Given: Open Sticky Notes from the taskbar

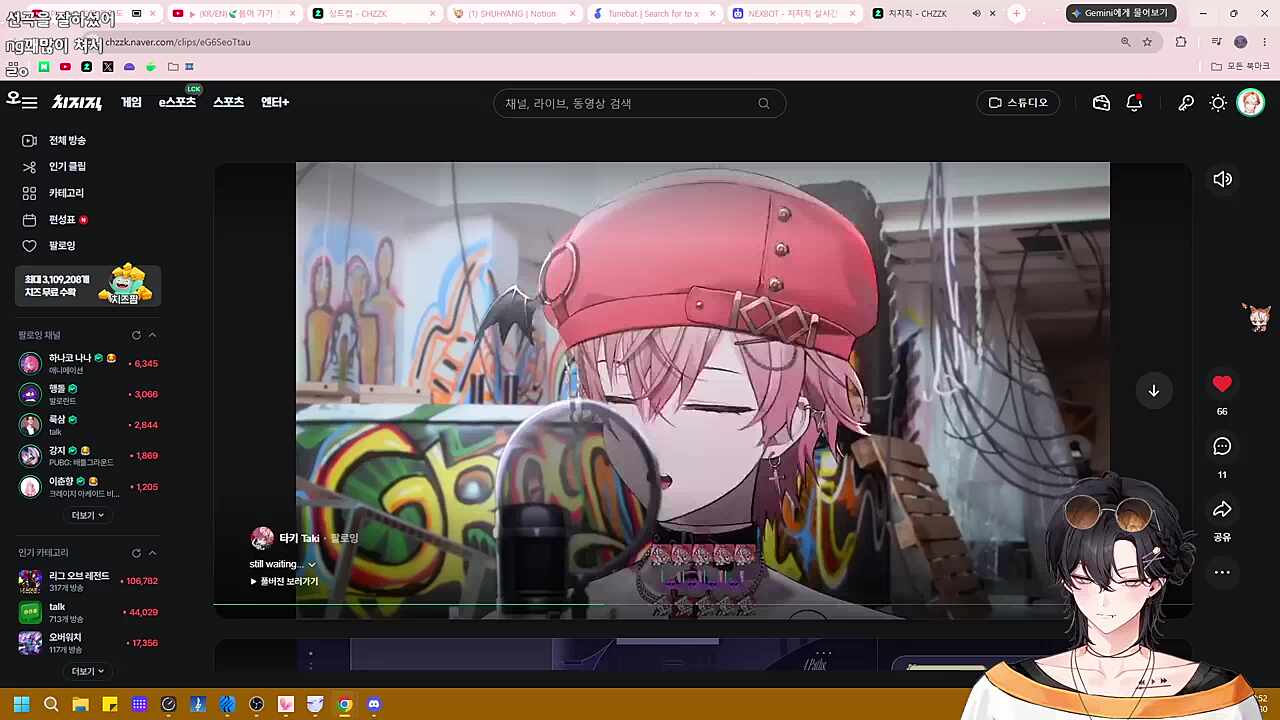Looking at the screenshot, I should pos(110,704).
